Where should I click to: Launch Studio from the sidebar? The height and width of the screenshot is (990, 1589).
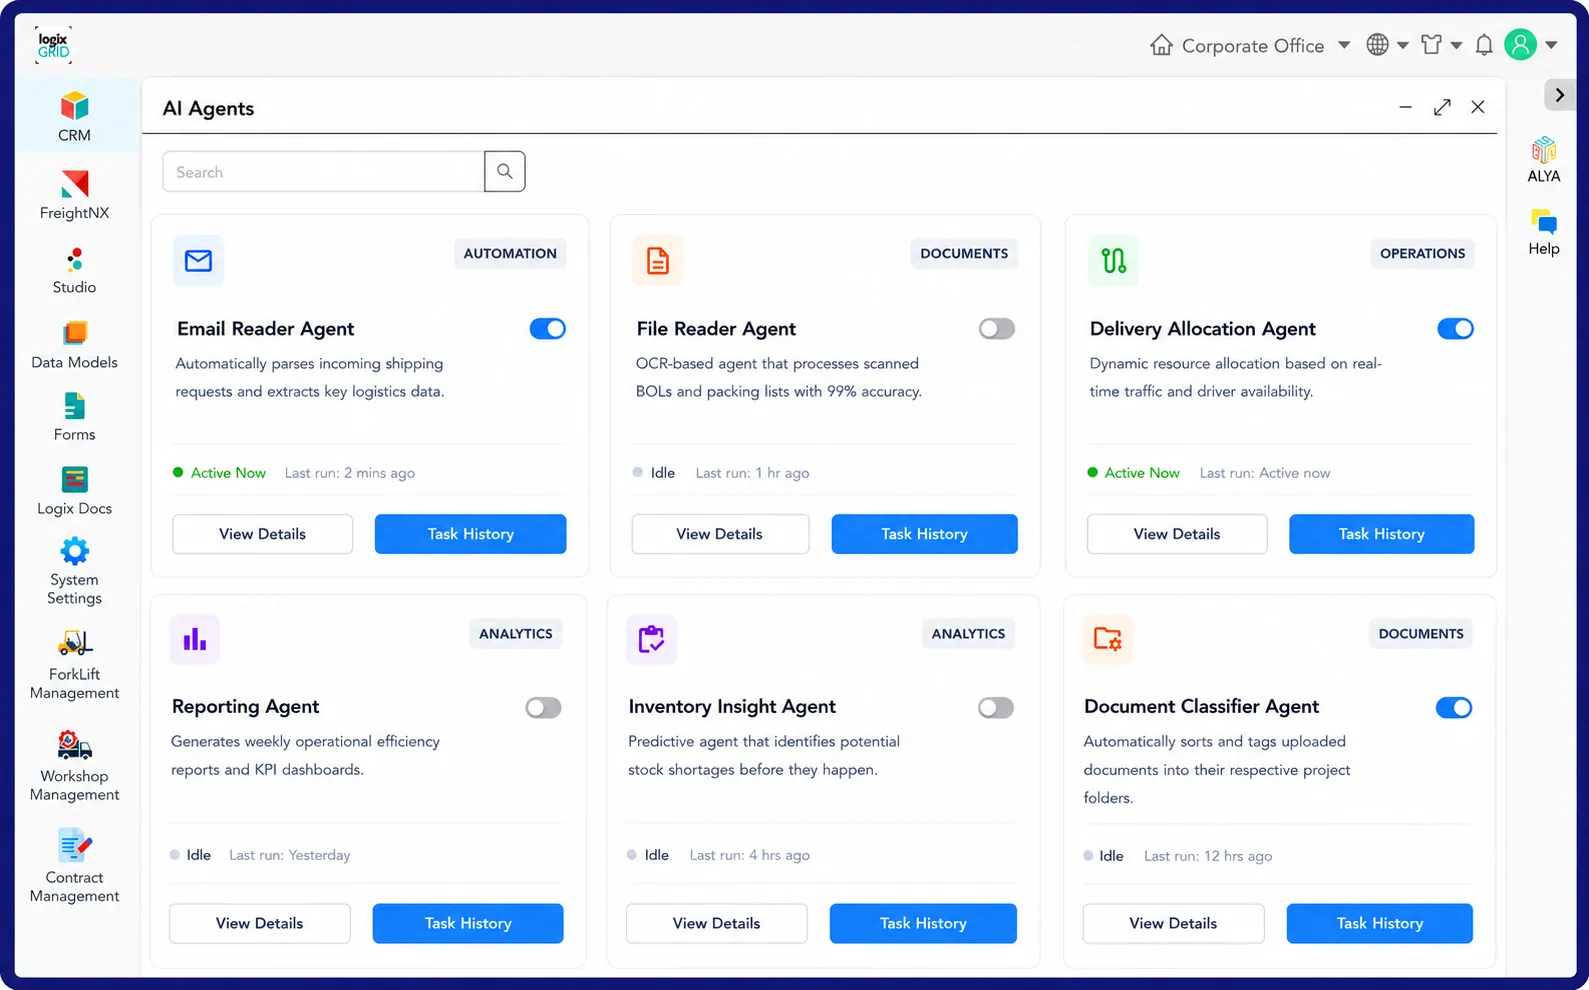[74, 271]
